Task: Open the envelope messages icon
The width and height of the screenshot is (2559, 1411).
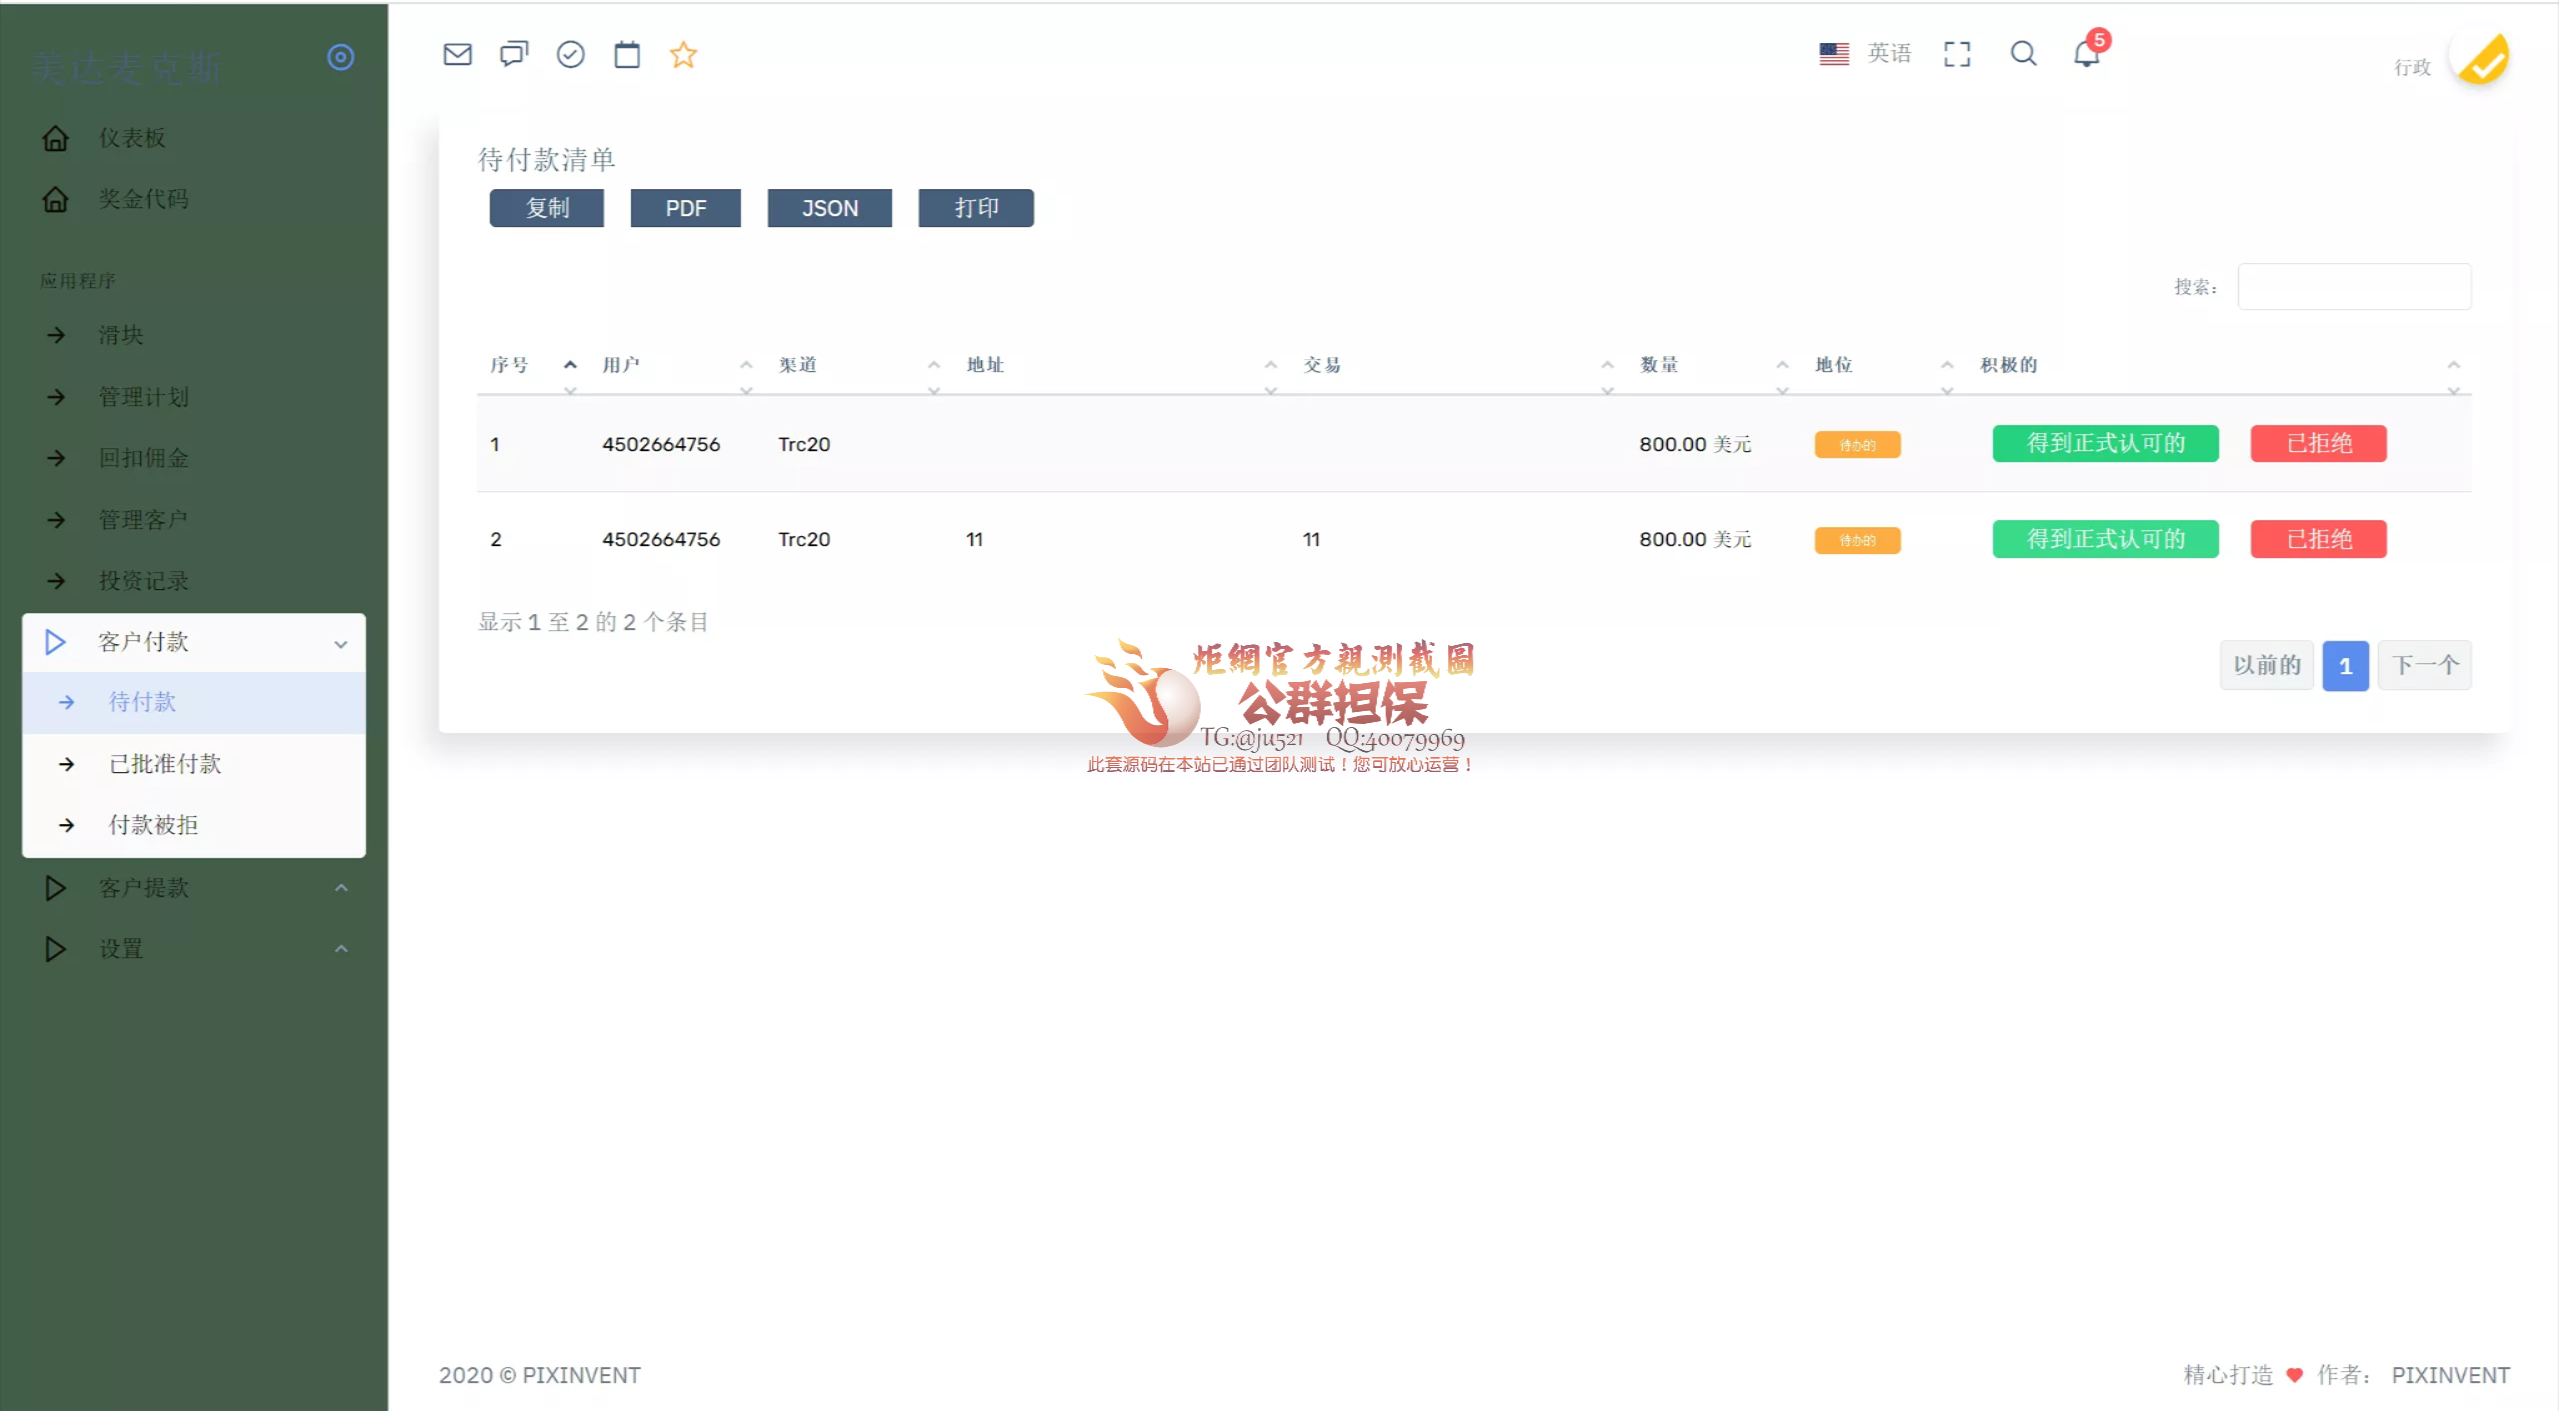Action: click(457, 54)
